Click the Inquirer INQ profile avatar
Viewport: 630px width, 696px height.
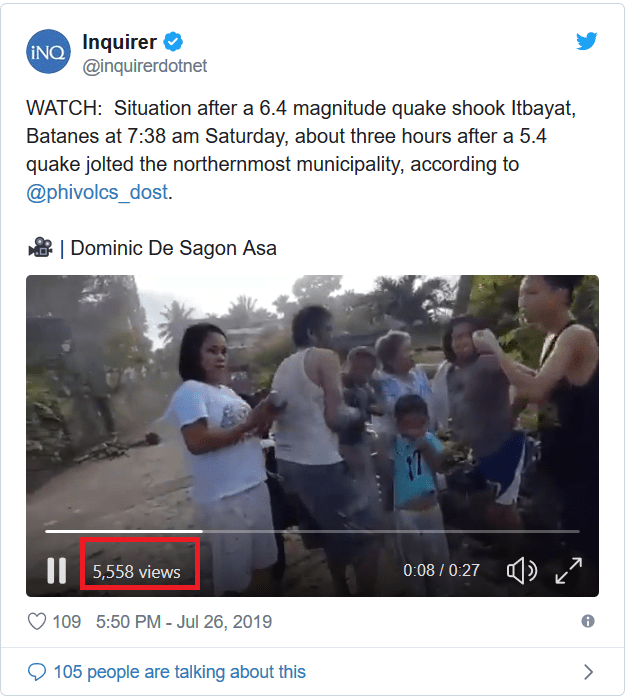(x=49, y=51)
